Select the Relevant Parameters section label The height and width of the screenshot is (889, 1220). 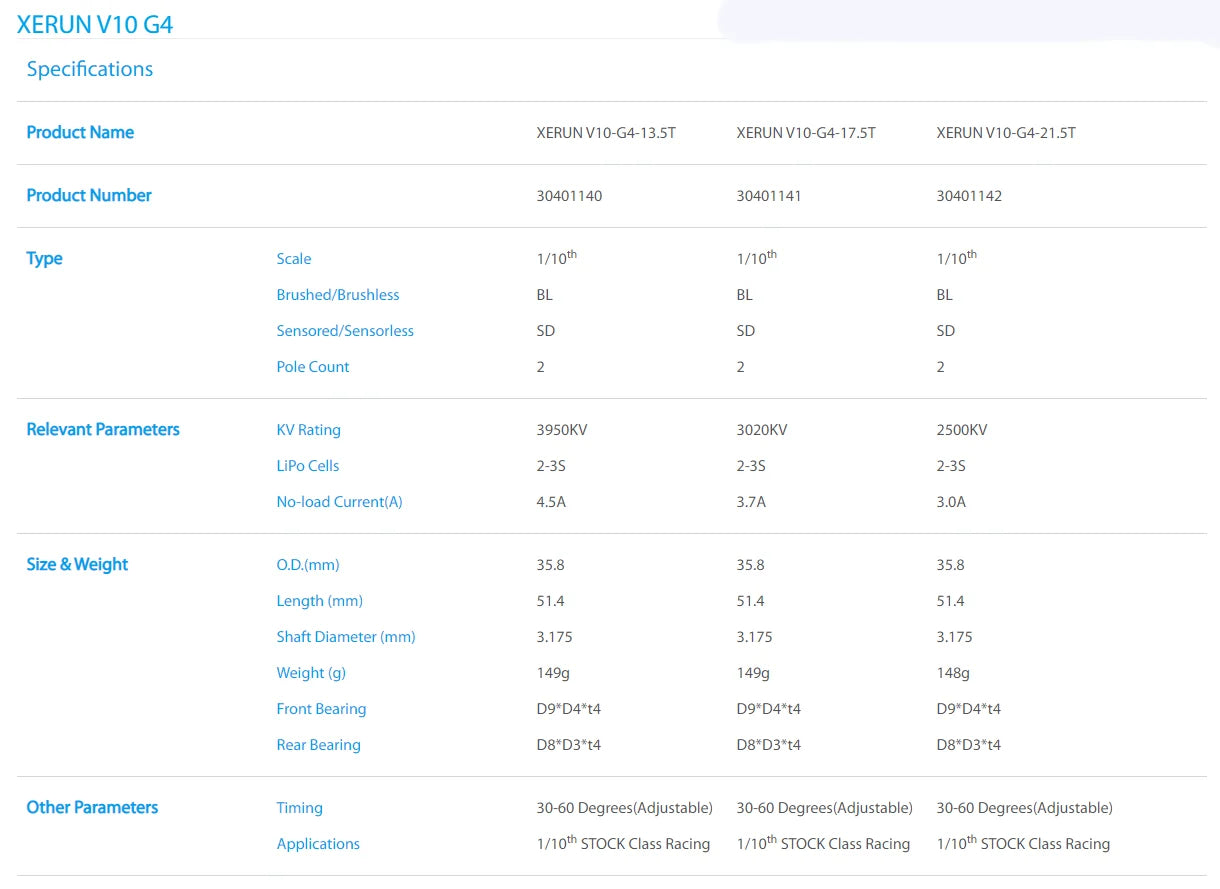click(103, 429)
